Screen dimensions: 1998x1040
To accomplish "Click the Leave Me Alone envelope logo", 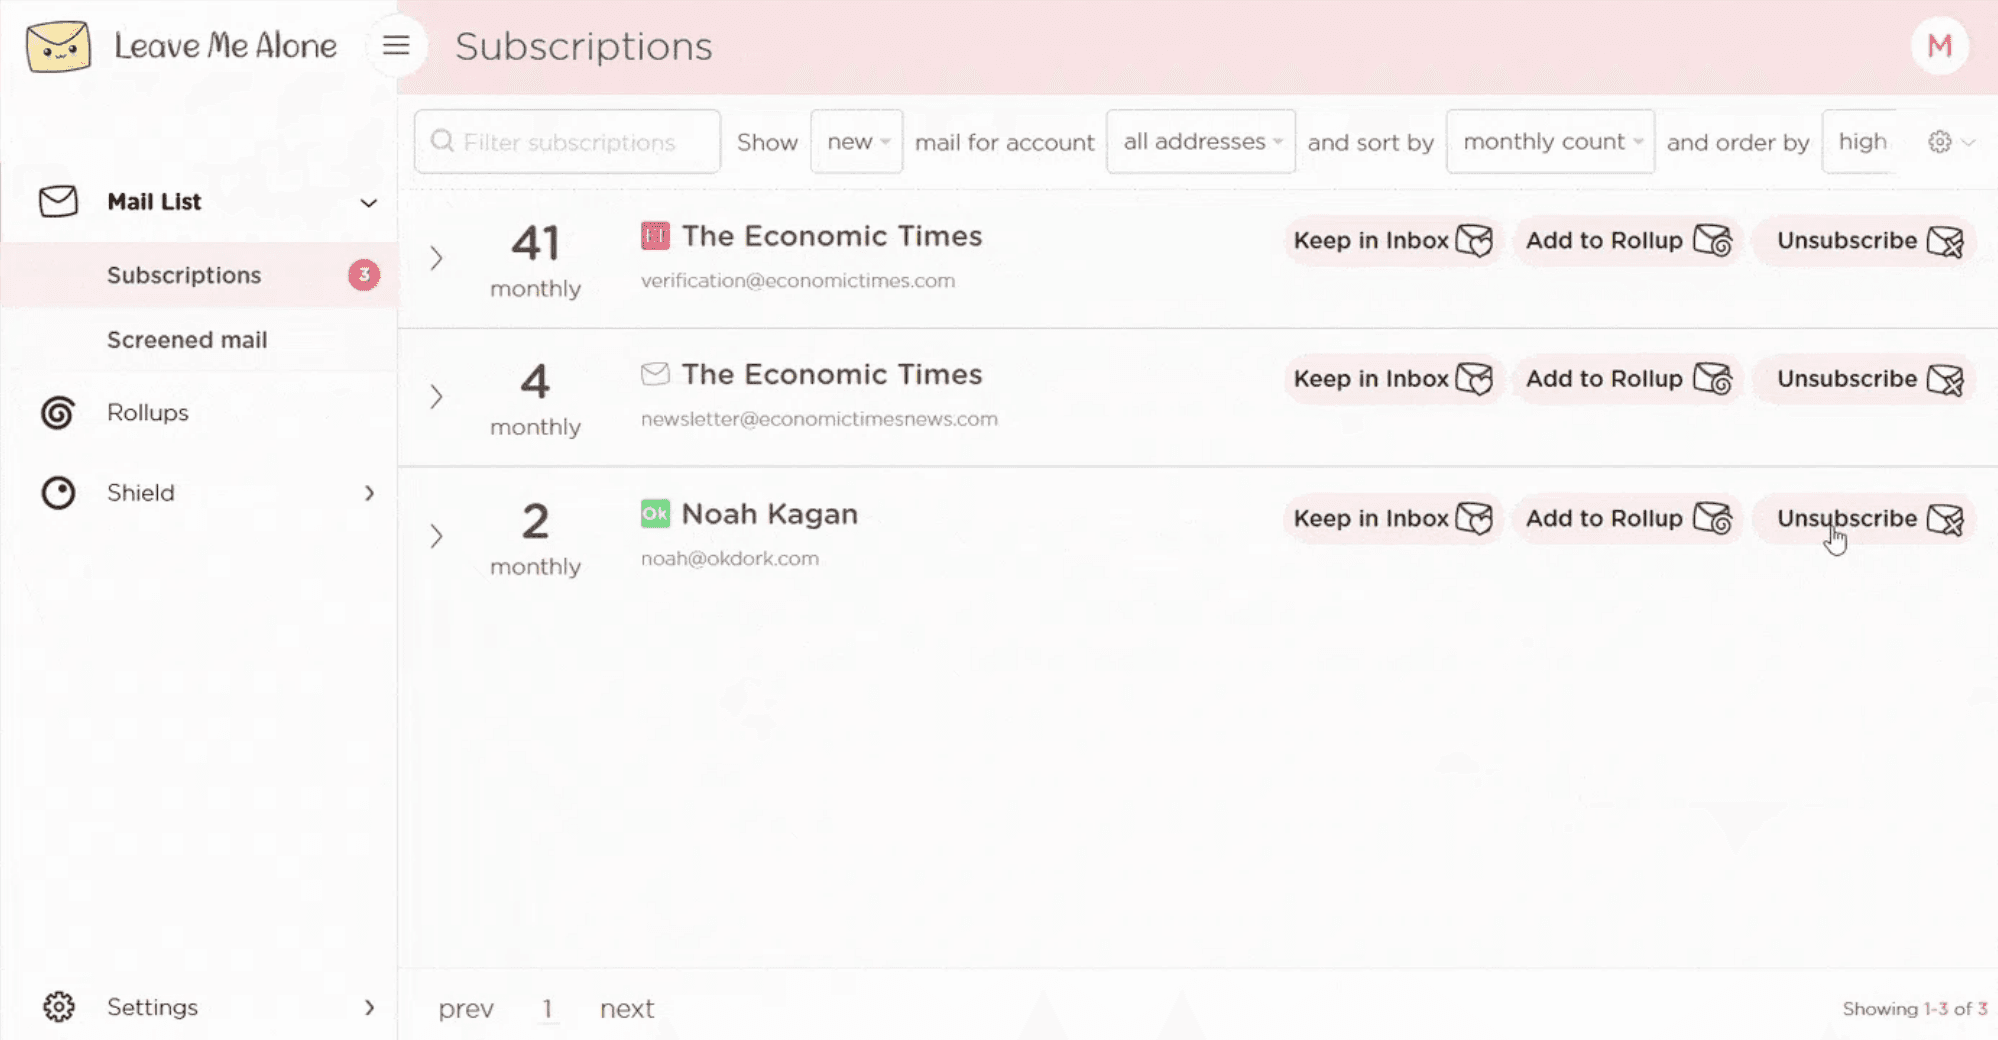I will [58, 46].
